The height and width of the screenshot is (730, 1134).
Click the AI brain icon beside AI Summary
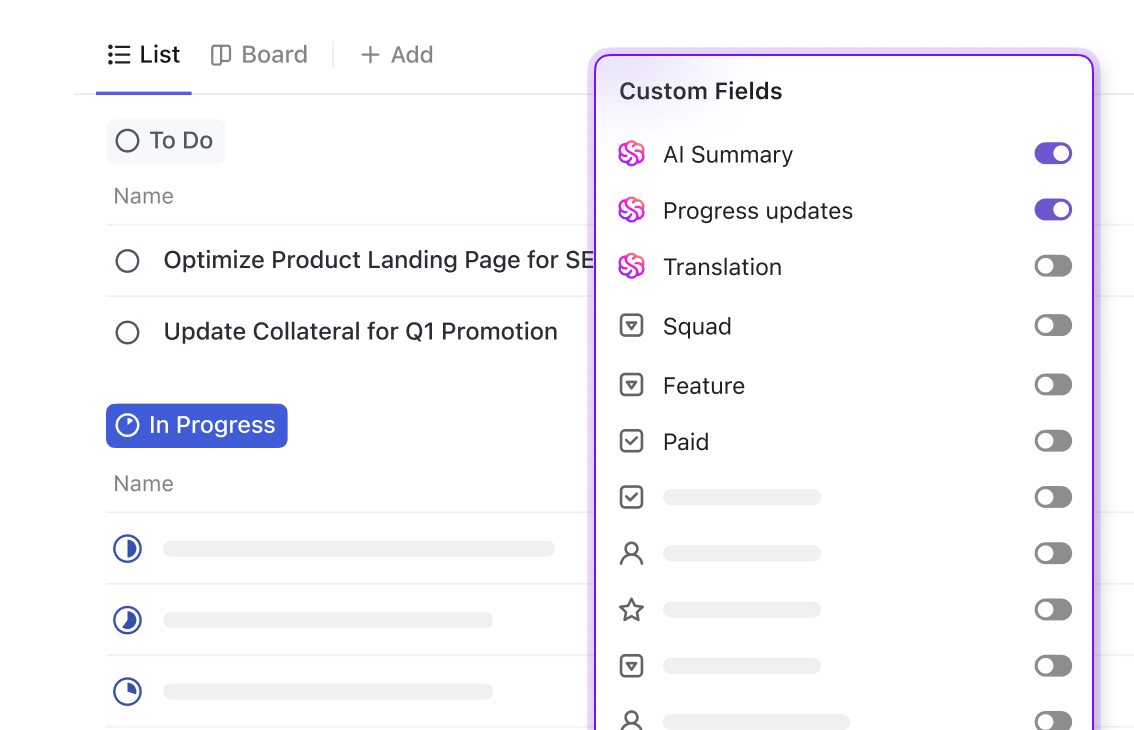click(x=631, y=154)
